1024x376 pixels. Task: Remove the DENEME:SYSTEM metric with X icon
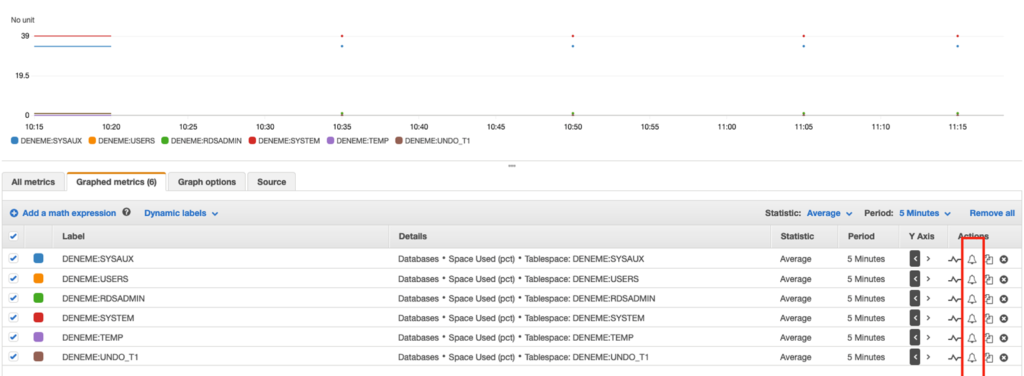[1004, 318]
